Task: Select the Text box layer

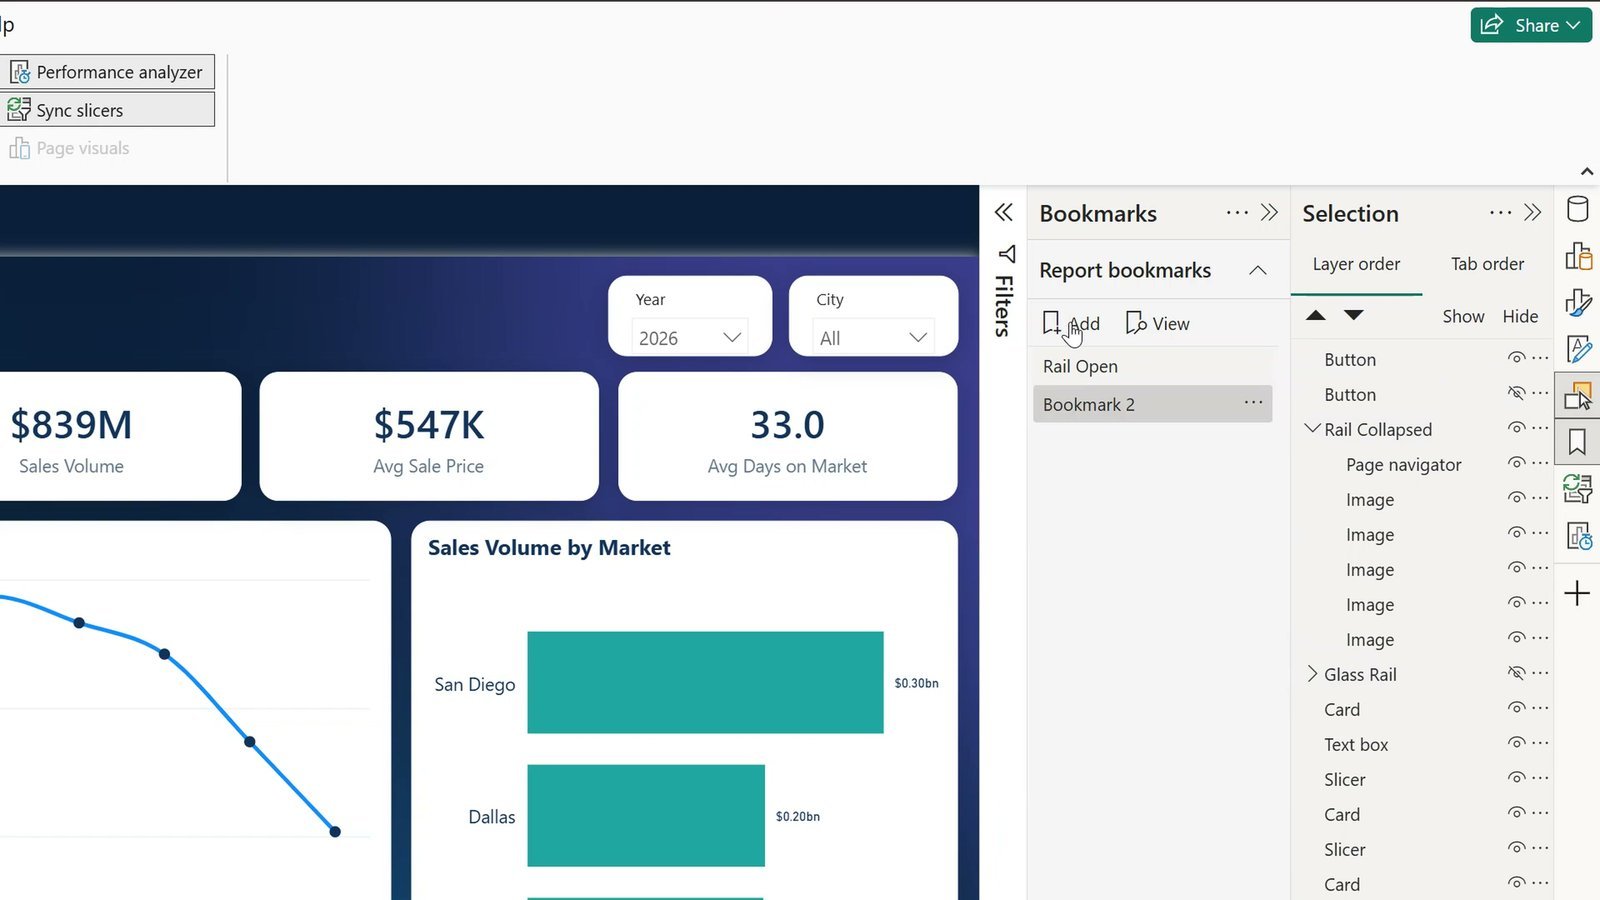Action: click(1356, 744)
